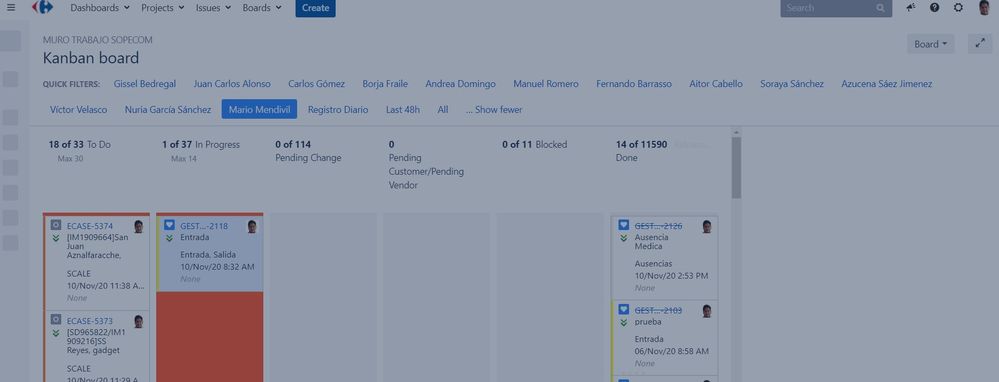Viewport: 999px width, 382px height.
Task: Toggle the Borja Fraile quick filter
Action: point(385,84)
